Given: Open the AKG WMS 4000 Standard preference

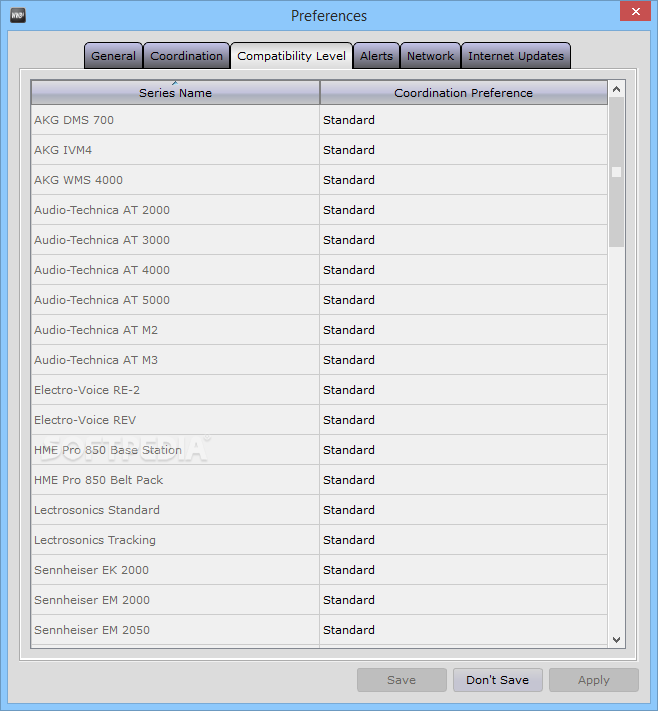Looking at the screenshot, I should [x=463, y=180].
